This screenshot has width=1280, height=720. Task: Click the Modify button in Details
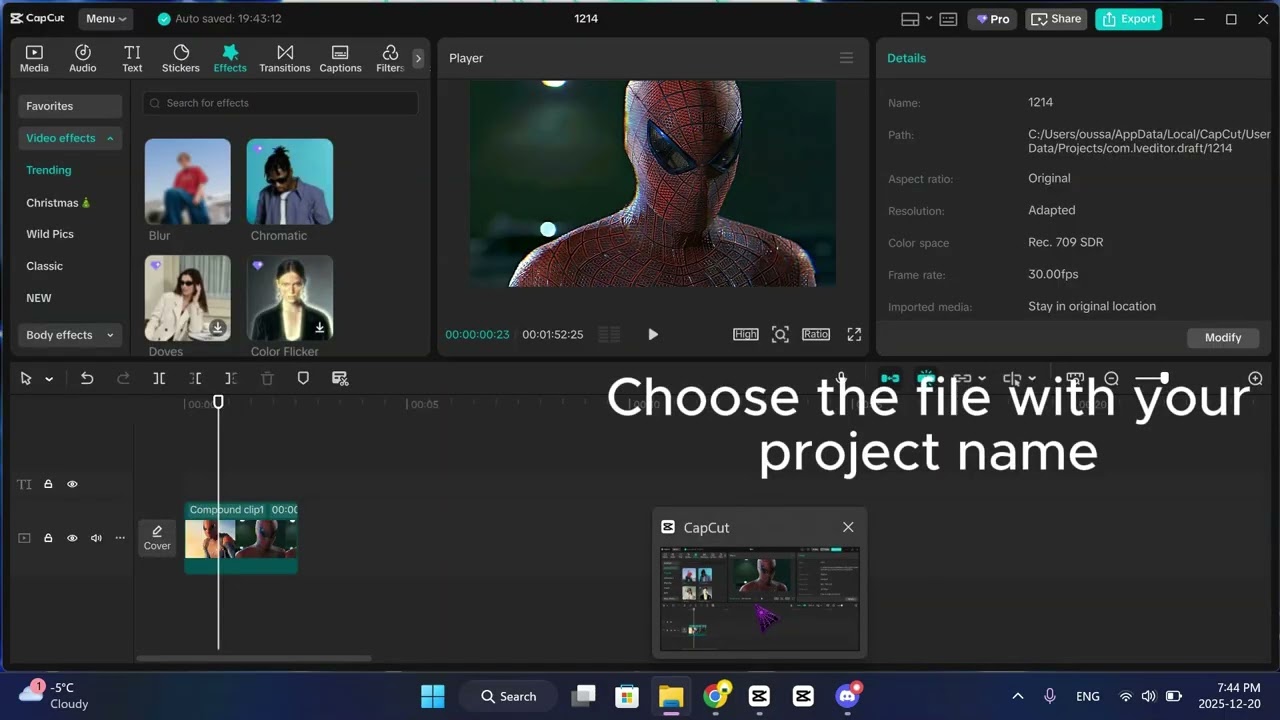coord(1223,338)
